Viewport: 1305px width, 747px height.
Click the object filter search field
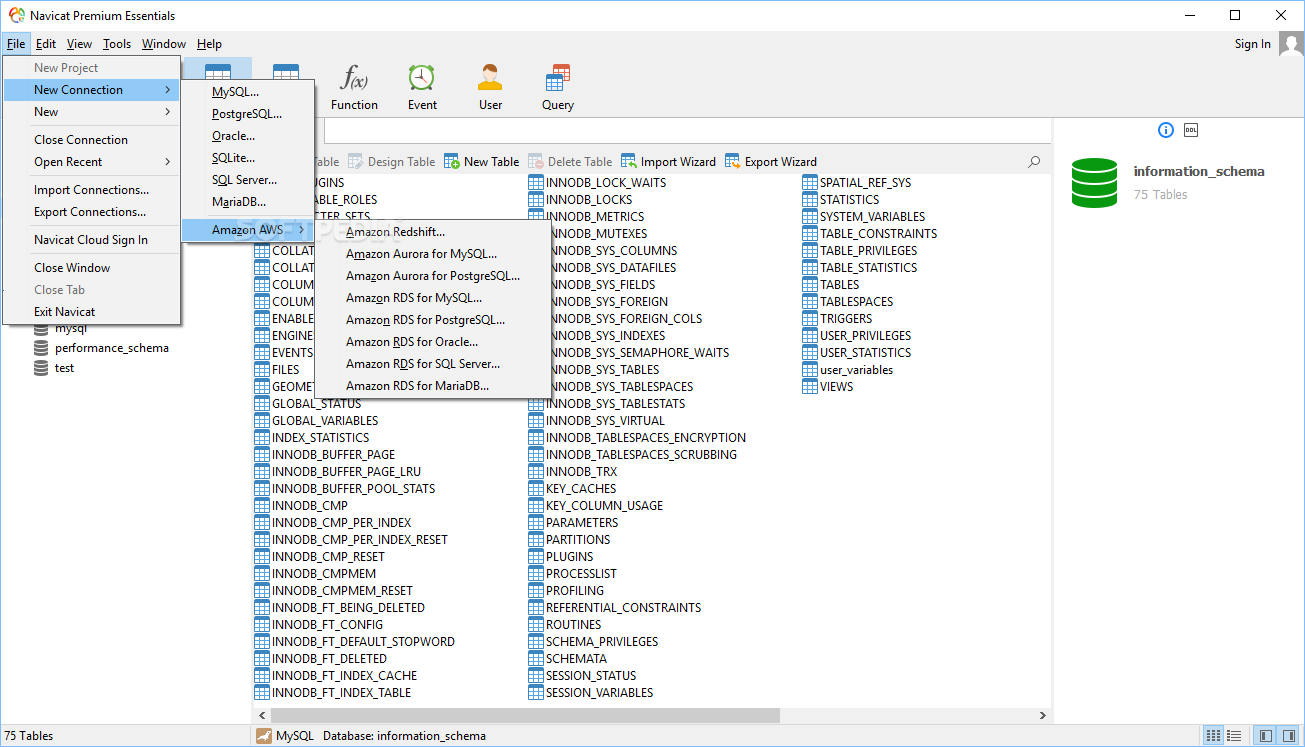[x=688, y=130]
